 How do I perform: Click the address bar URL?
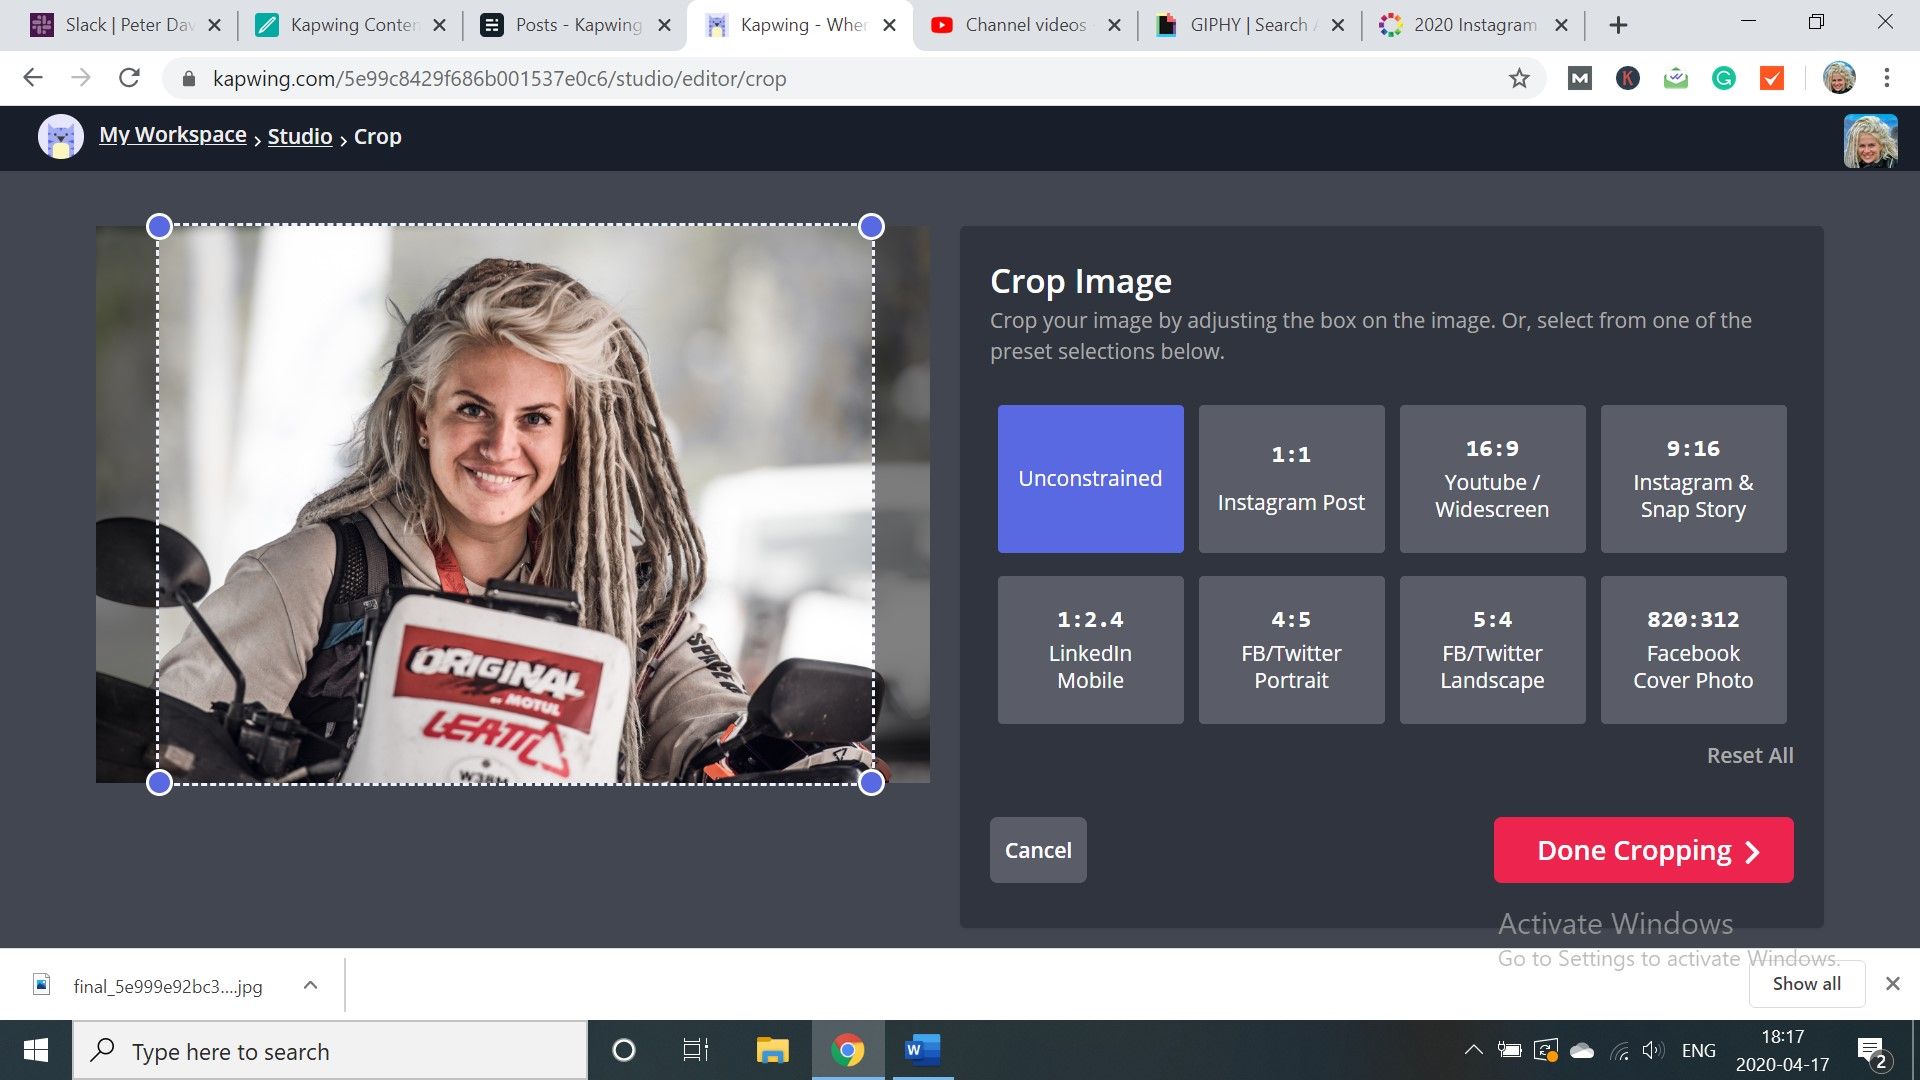(499, 78)
